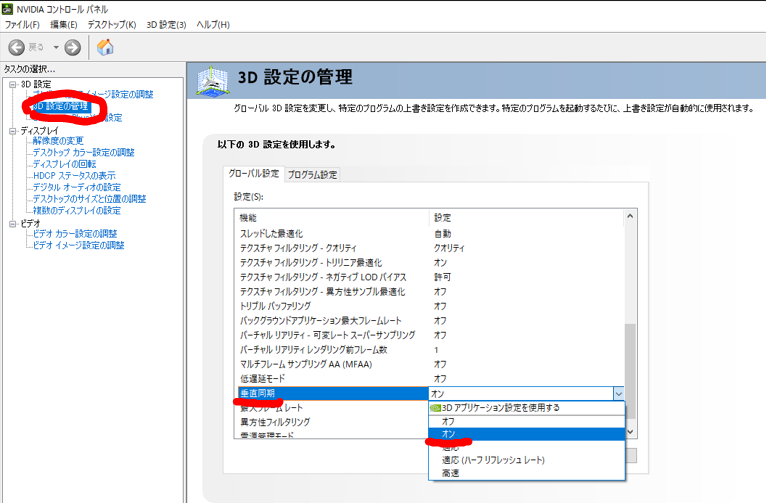Open the Home icon in toolbar
The width and height of the screenshot is (766, 503).
(105, 47)
